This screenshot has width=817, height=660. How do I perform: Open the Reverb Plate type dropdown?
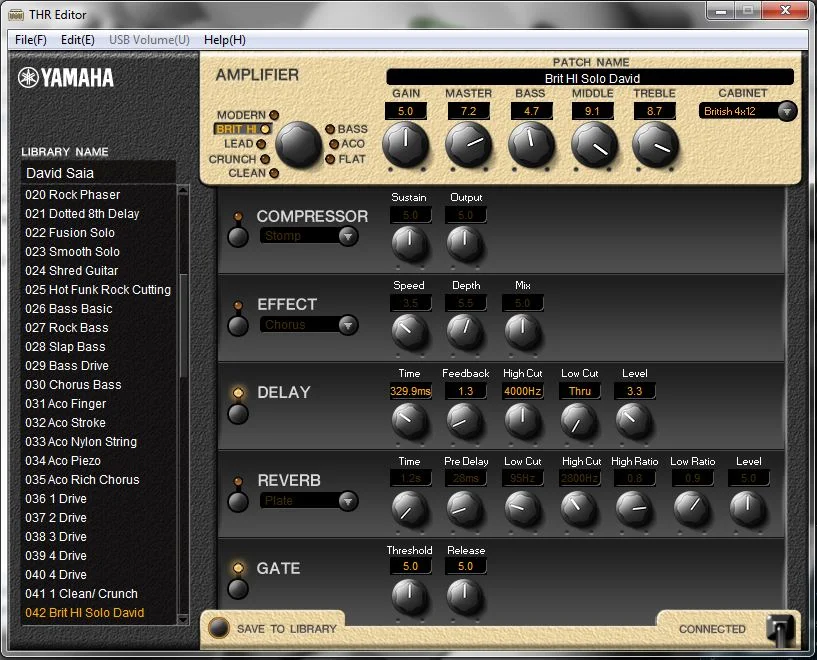309,500
